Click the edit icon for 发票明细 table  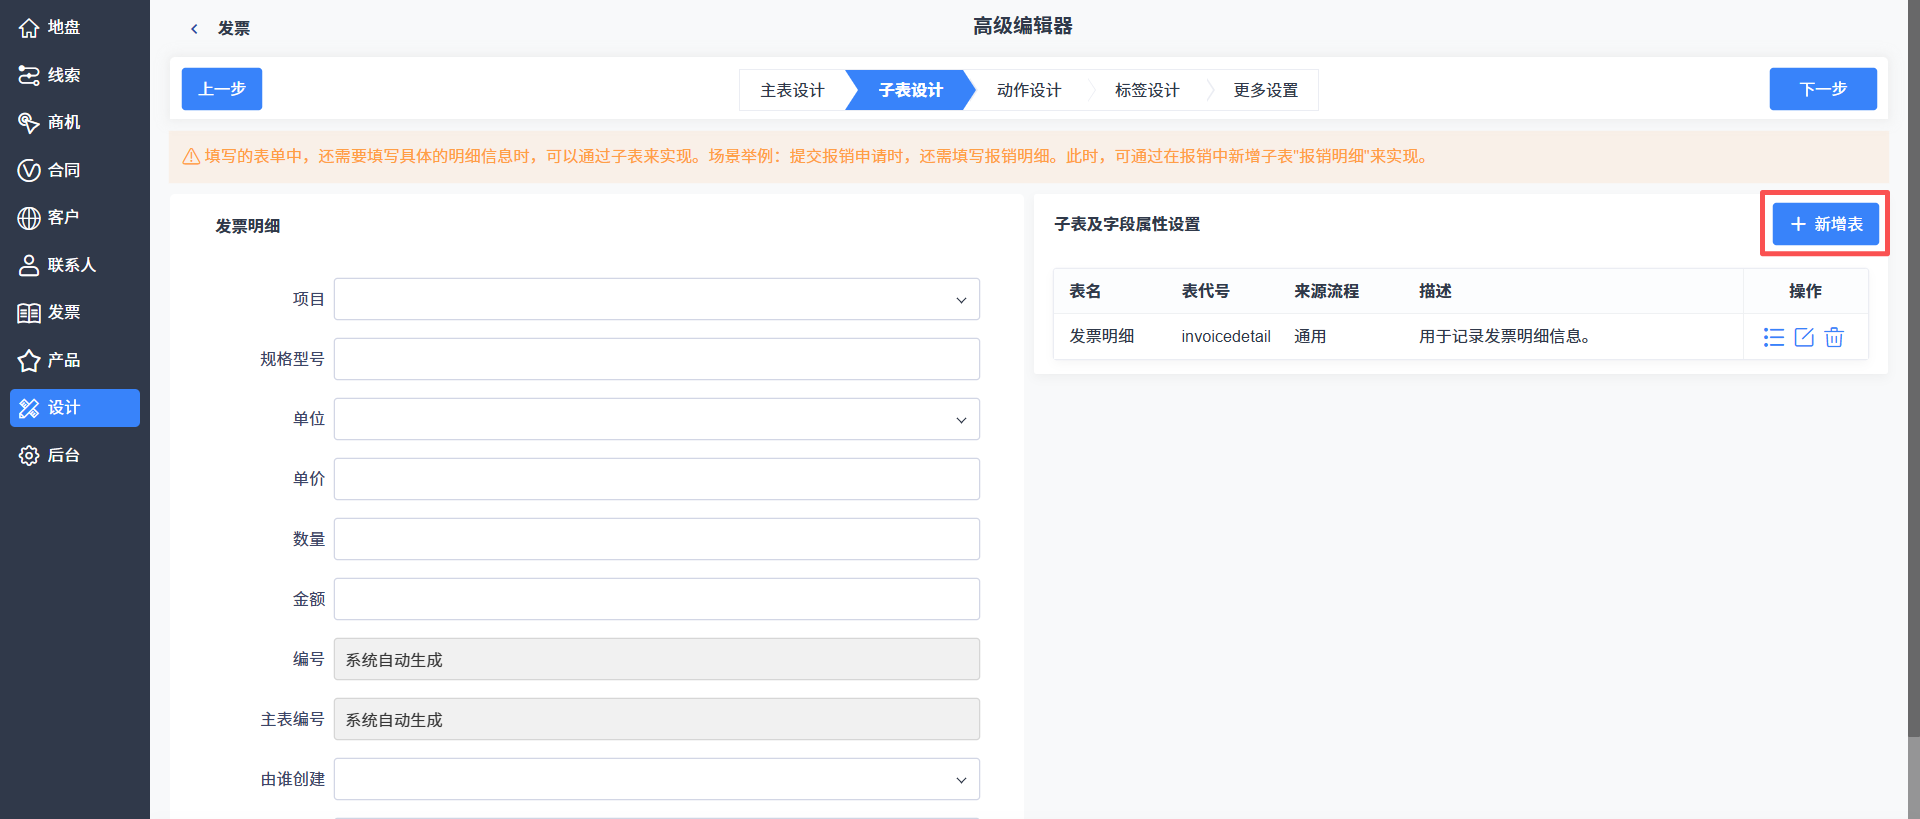coord(1804,337)
